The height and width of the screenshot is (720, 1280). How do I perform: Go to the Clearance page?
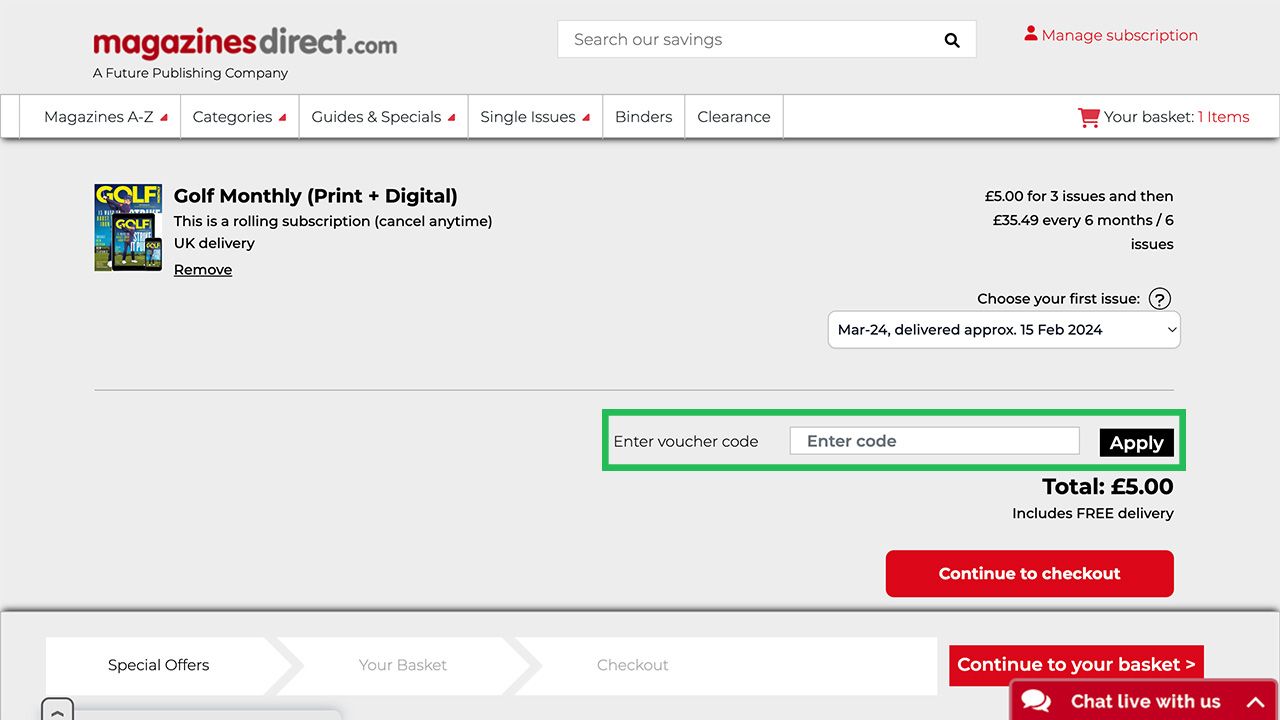pos(734,117)
